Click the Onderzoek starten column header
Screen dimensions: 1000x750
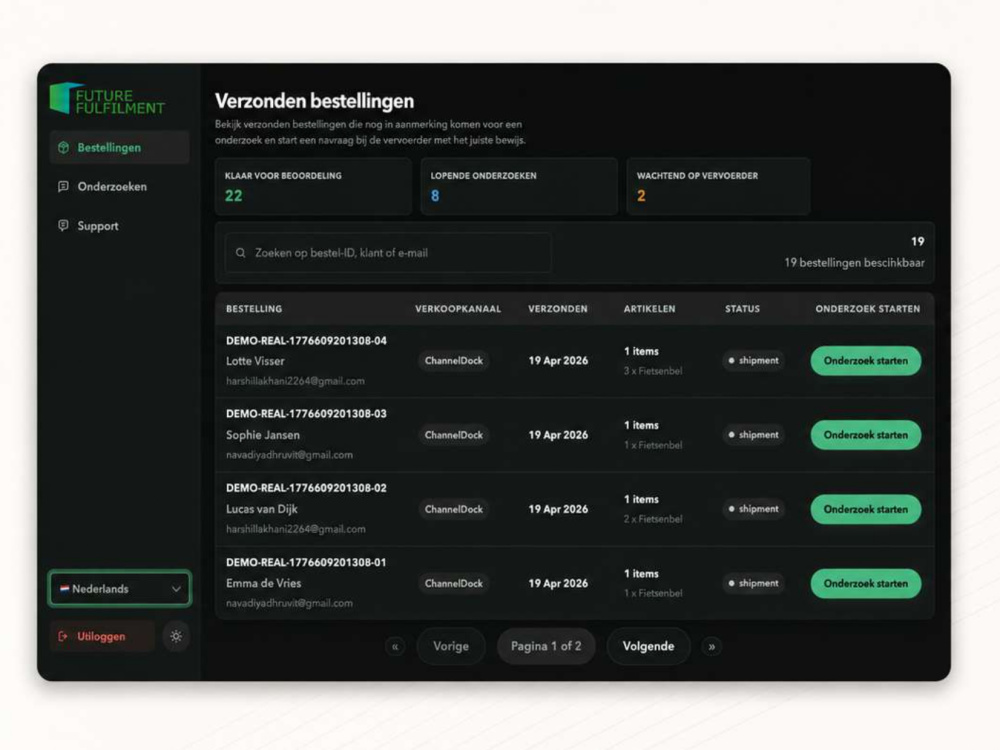click(867, 309)
